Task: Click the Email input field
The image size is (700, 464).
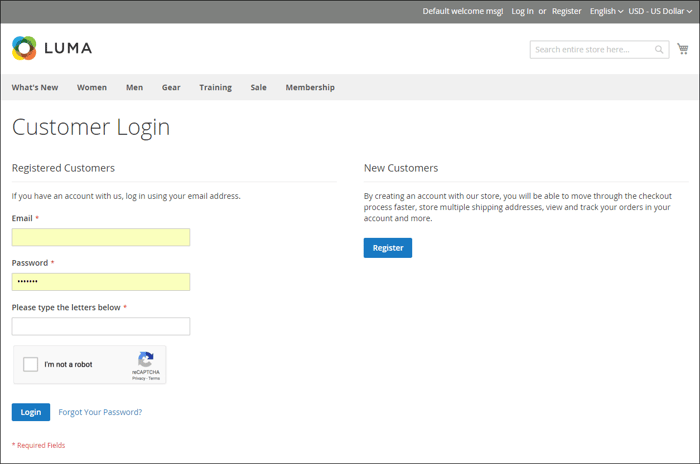Action: [x=101, y=237]
